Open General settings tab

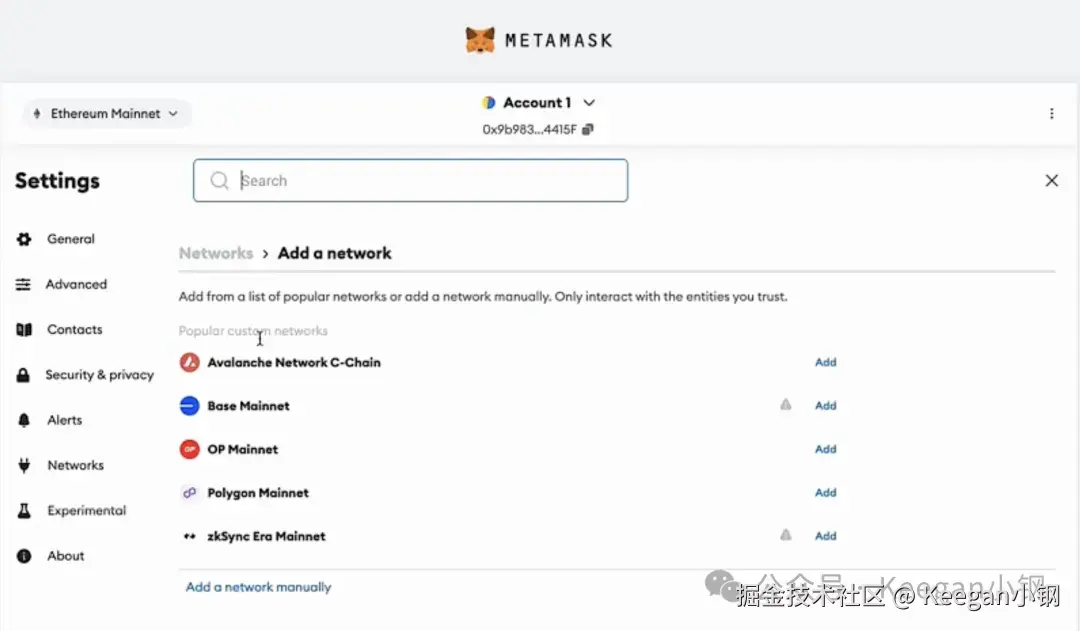70,239
